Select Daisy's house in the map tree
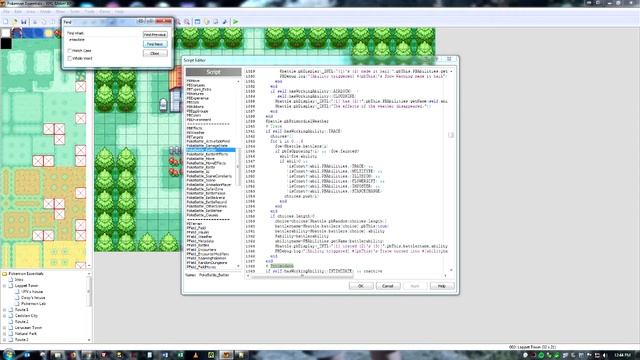The width and height of the screenshot is (640, 360). click(32, 298)
